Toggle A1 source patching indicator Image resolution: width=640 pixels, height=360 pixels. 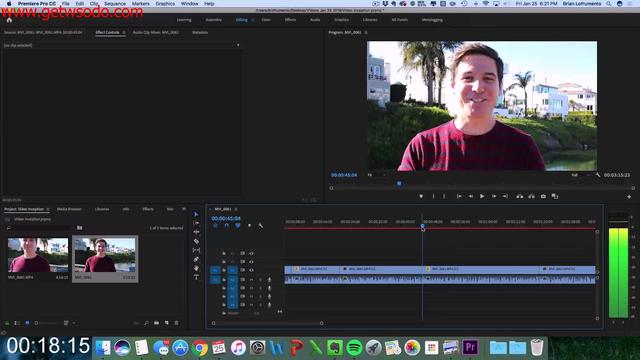(215, 280)
